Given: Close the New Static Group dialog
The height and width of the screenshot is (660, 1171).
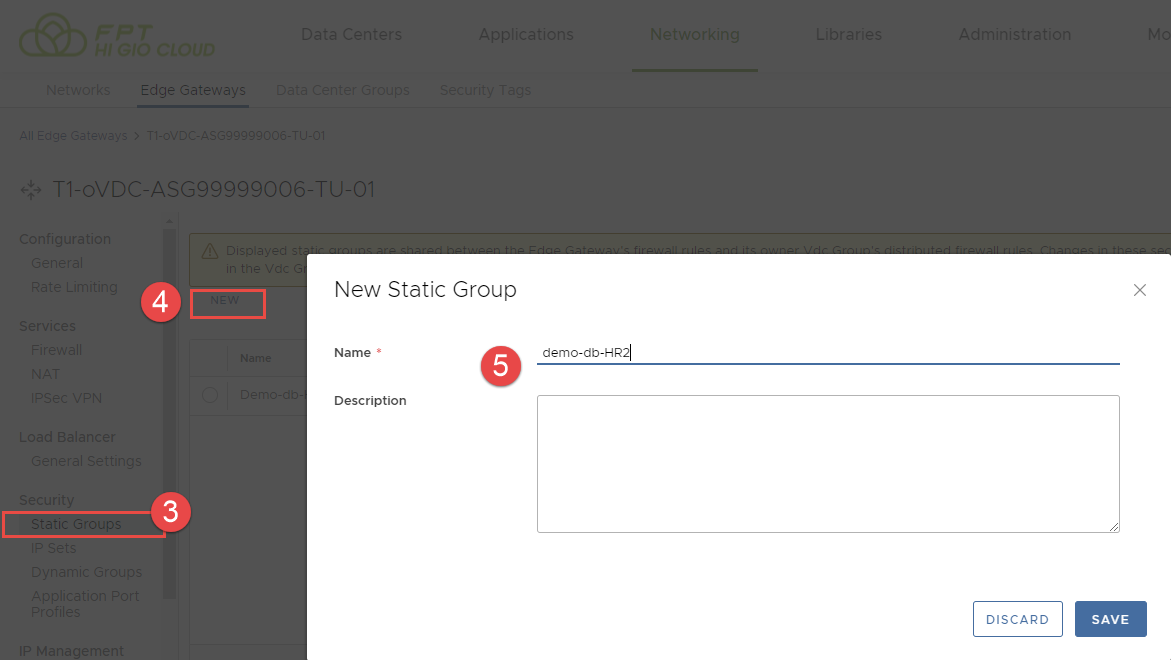Looking at the screenshot, I should [1139, 290].
